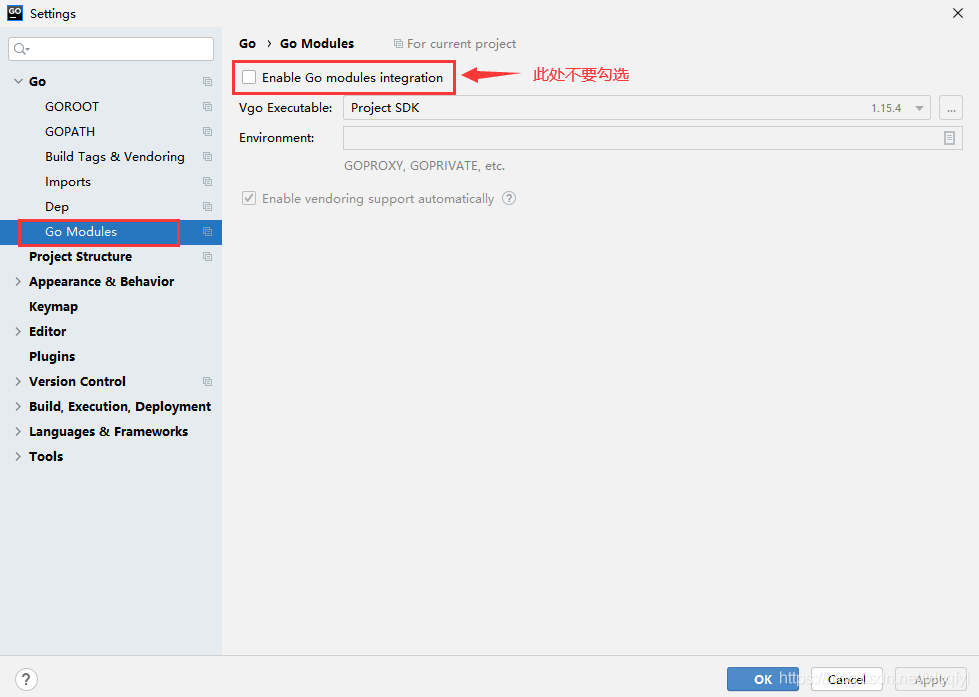Click the help icon next to vendoring support

[509, 198]
